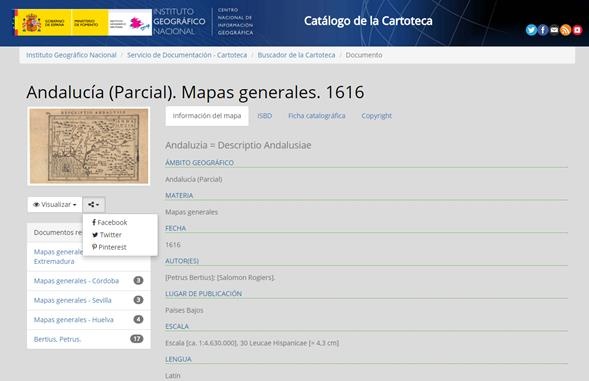Switch to the Copyright tab
The image size is (589, 381).
[x=376, y=116]
